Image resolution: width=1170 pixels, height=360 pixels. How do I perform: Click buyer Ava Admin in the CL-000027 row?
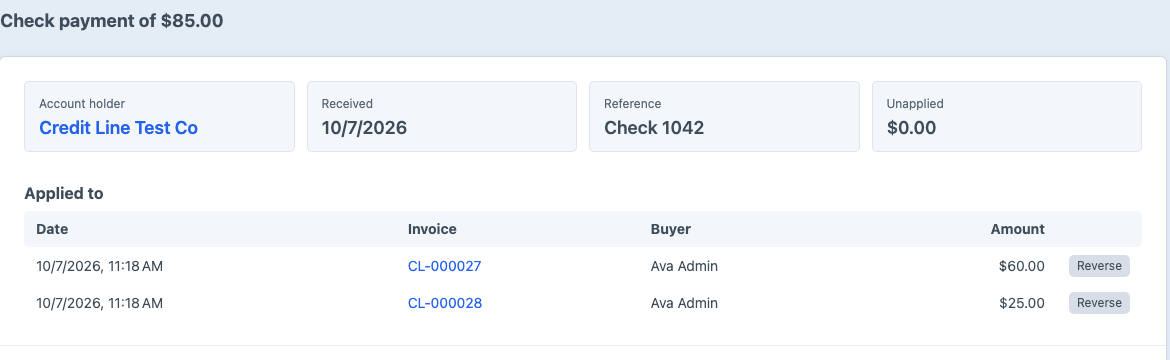[684, 266]
